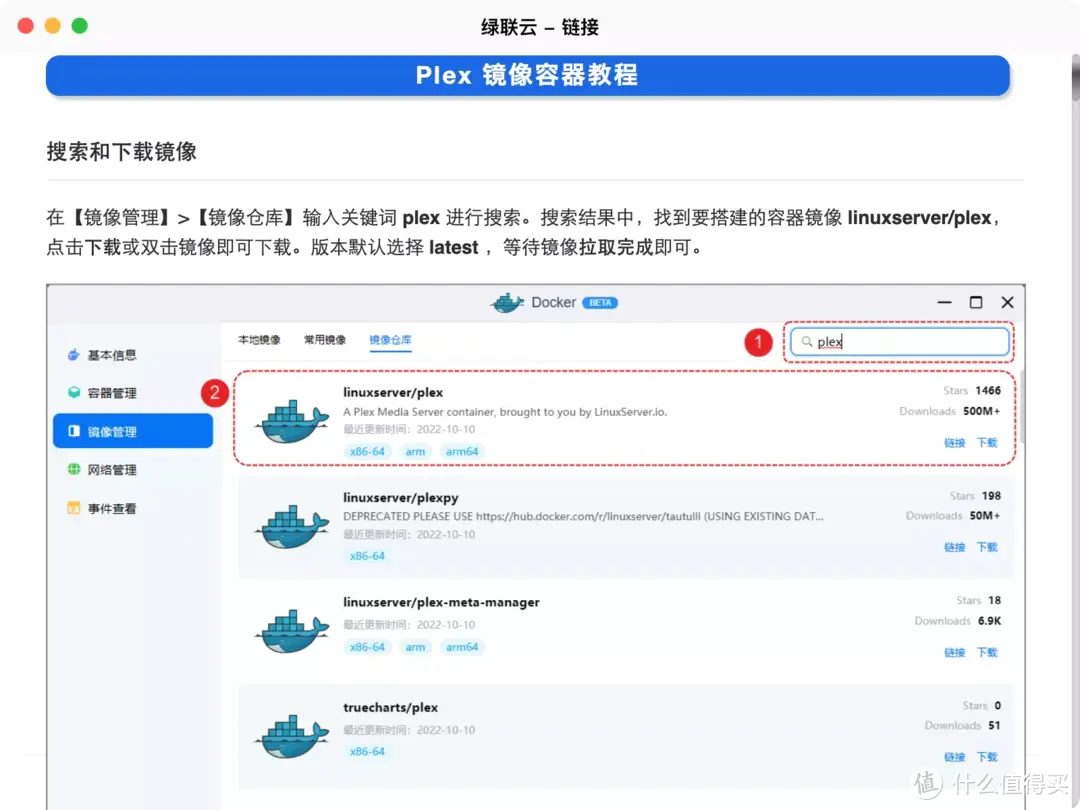Click the 容器管理 cube icon
The image size is (1080, 810).
[x=74, y=393]
